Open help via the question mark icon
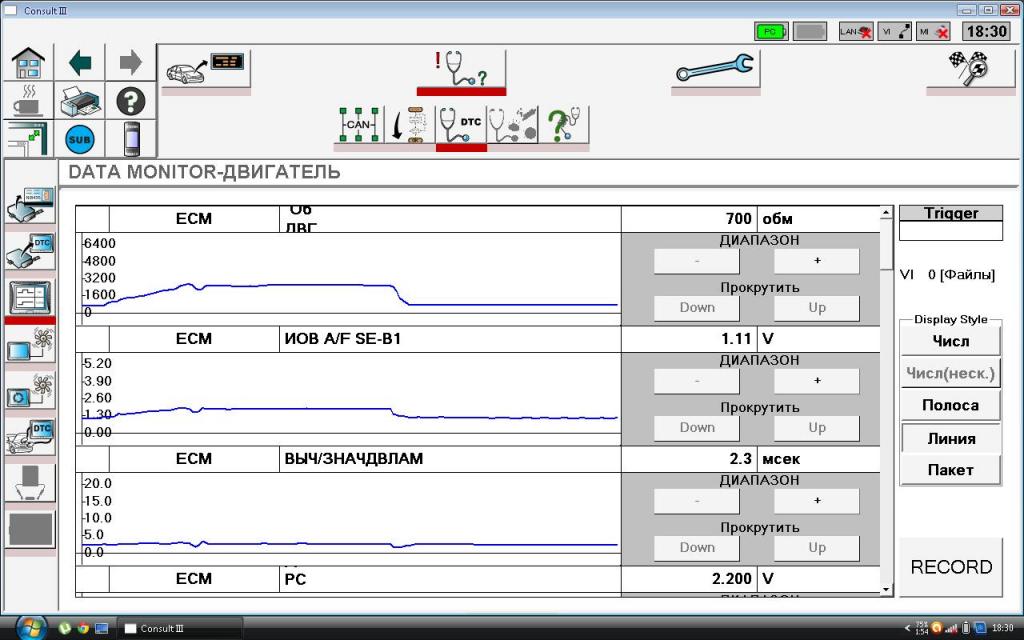This screenshot has height=640, width=1024. 131,100
